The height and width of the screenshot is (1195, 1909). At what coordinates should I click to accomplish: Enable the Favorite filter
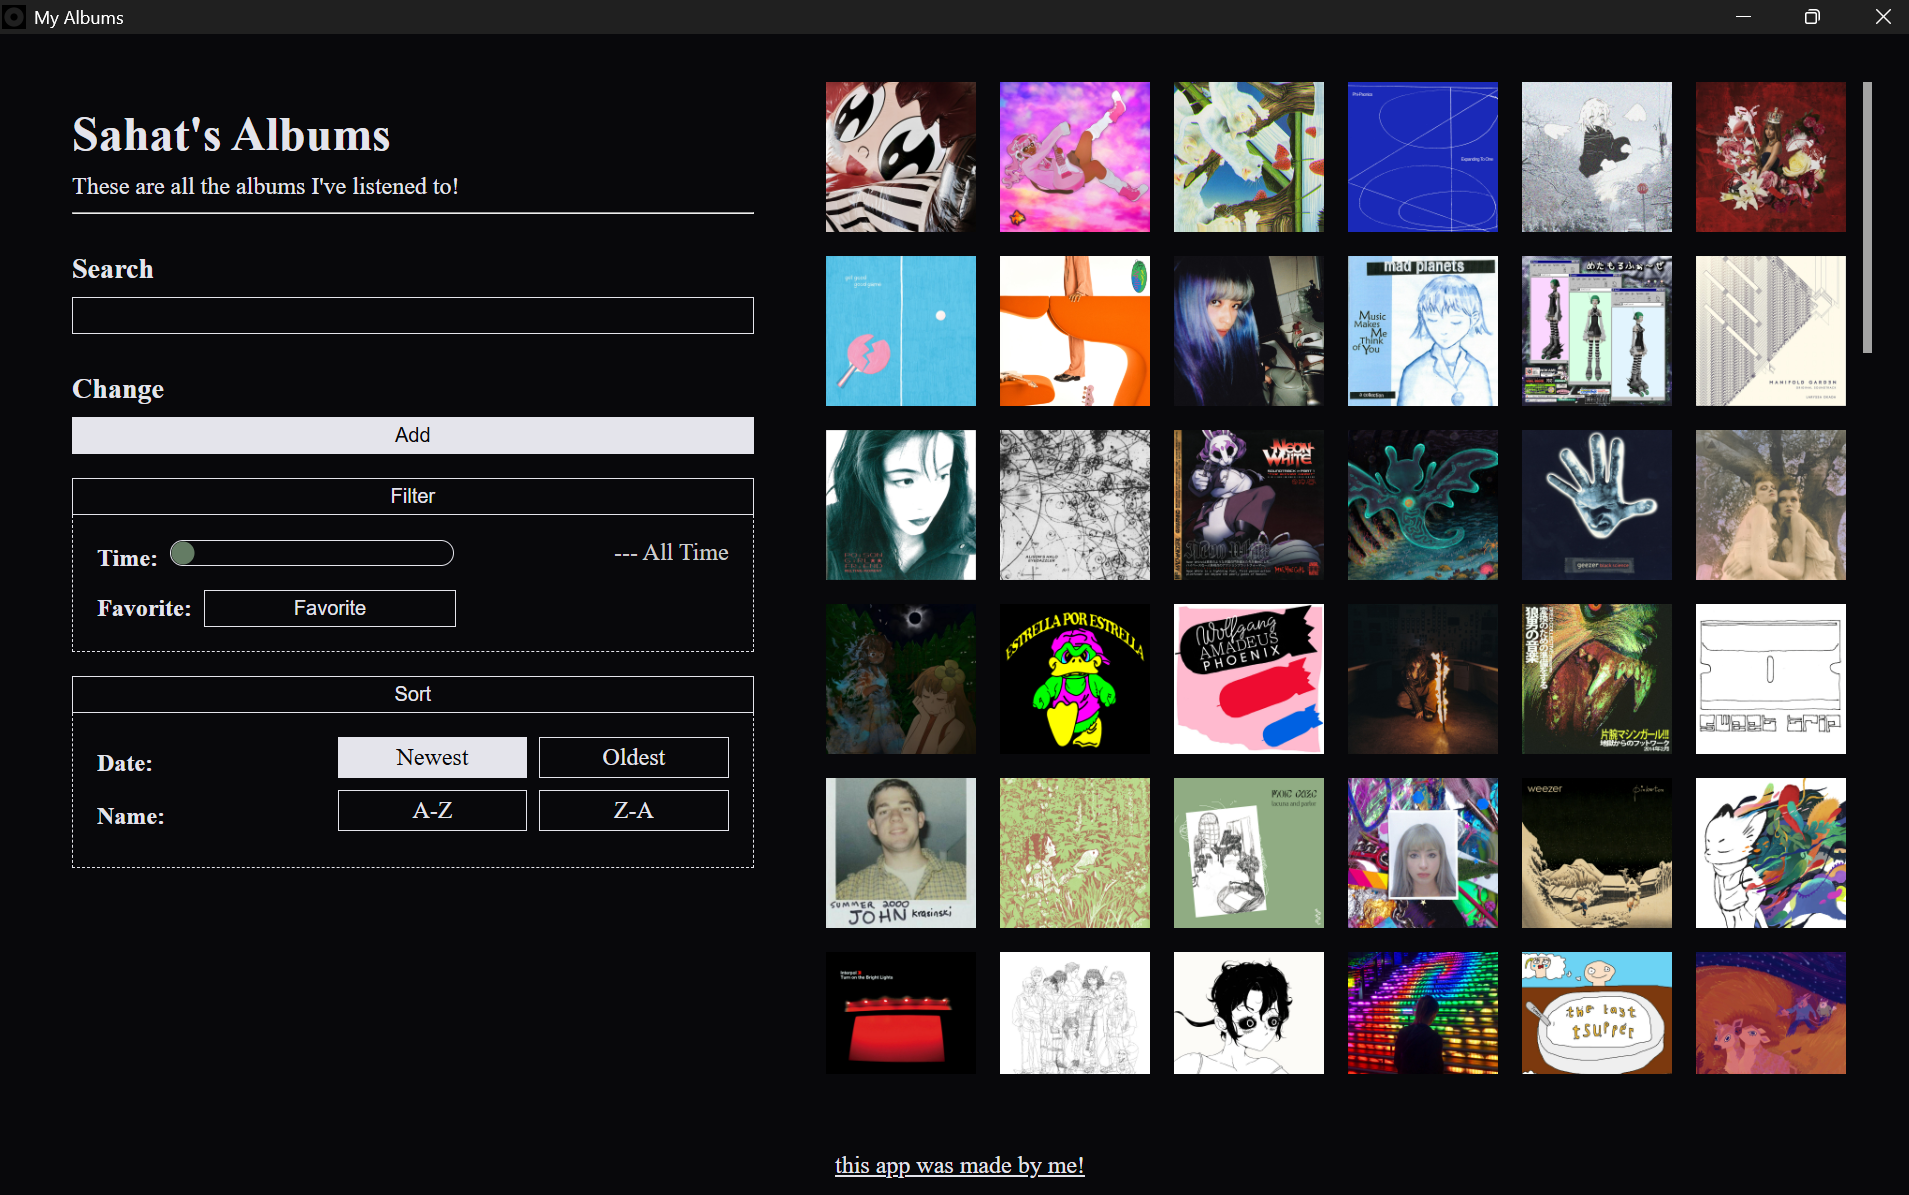(x=329, y=607)
